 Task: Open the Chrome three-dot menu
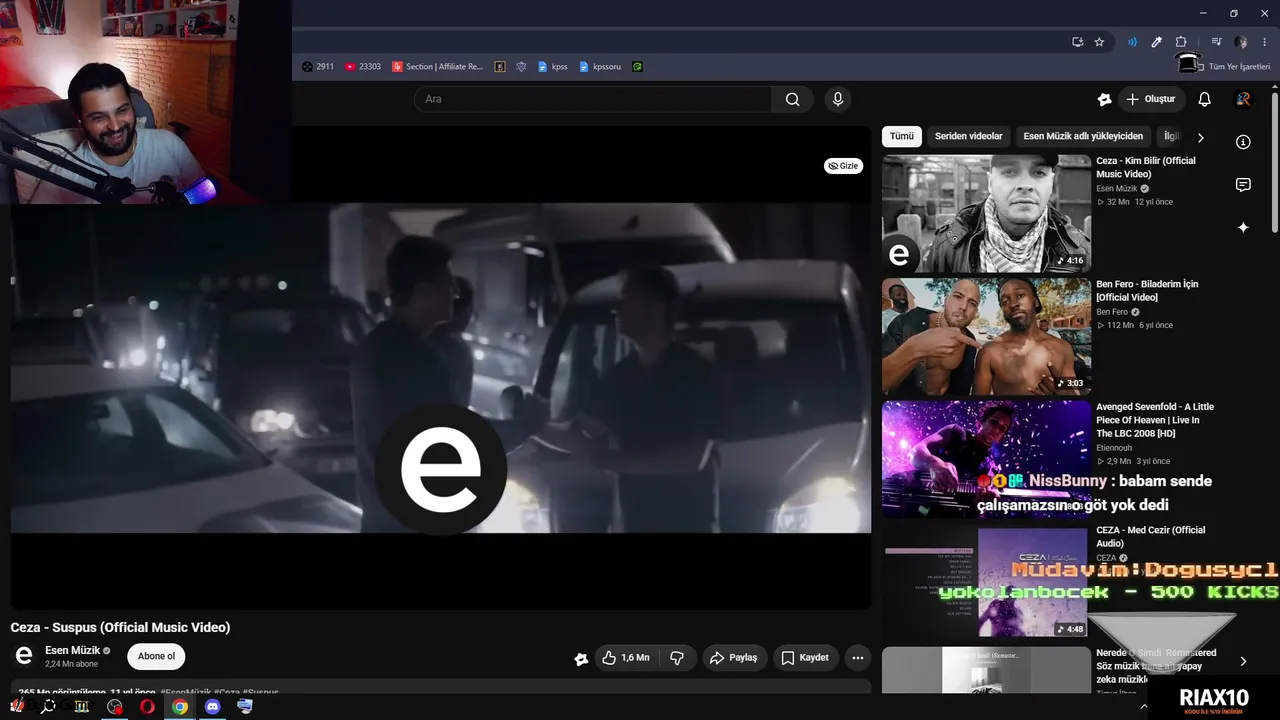tap(1265, 42)
